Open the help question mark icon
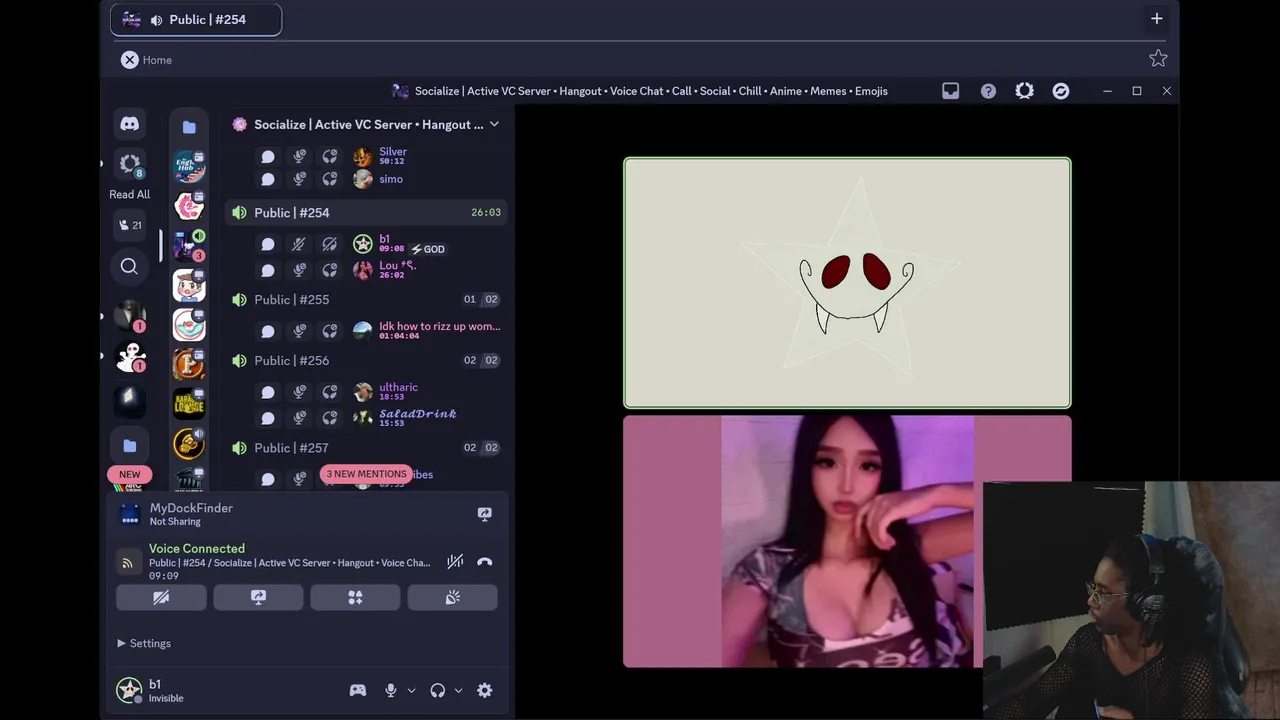 (988, 91)
